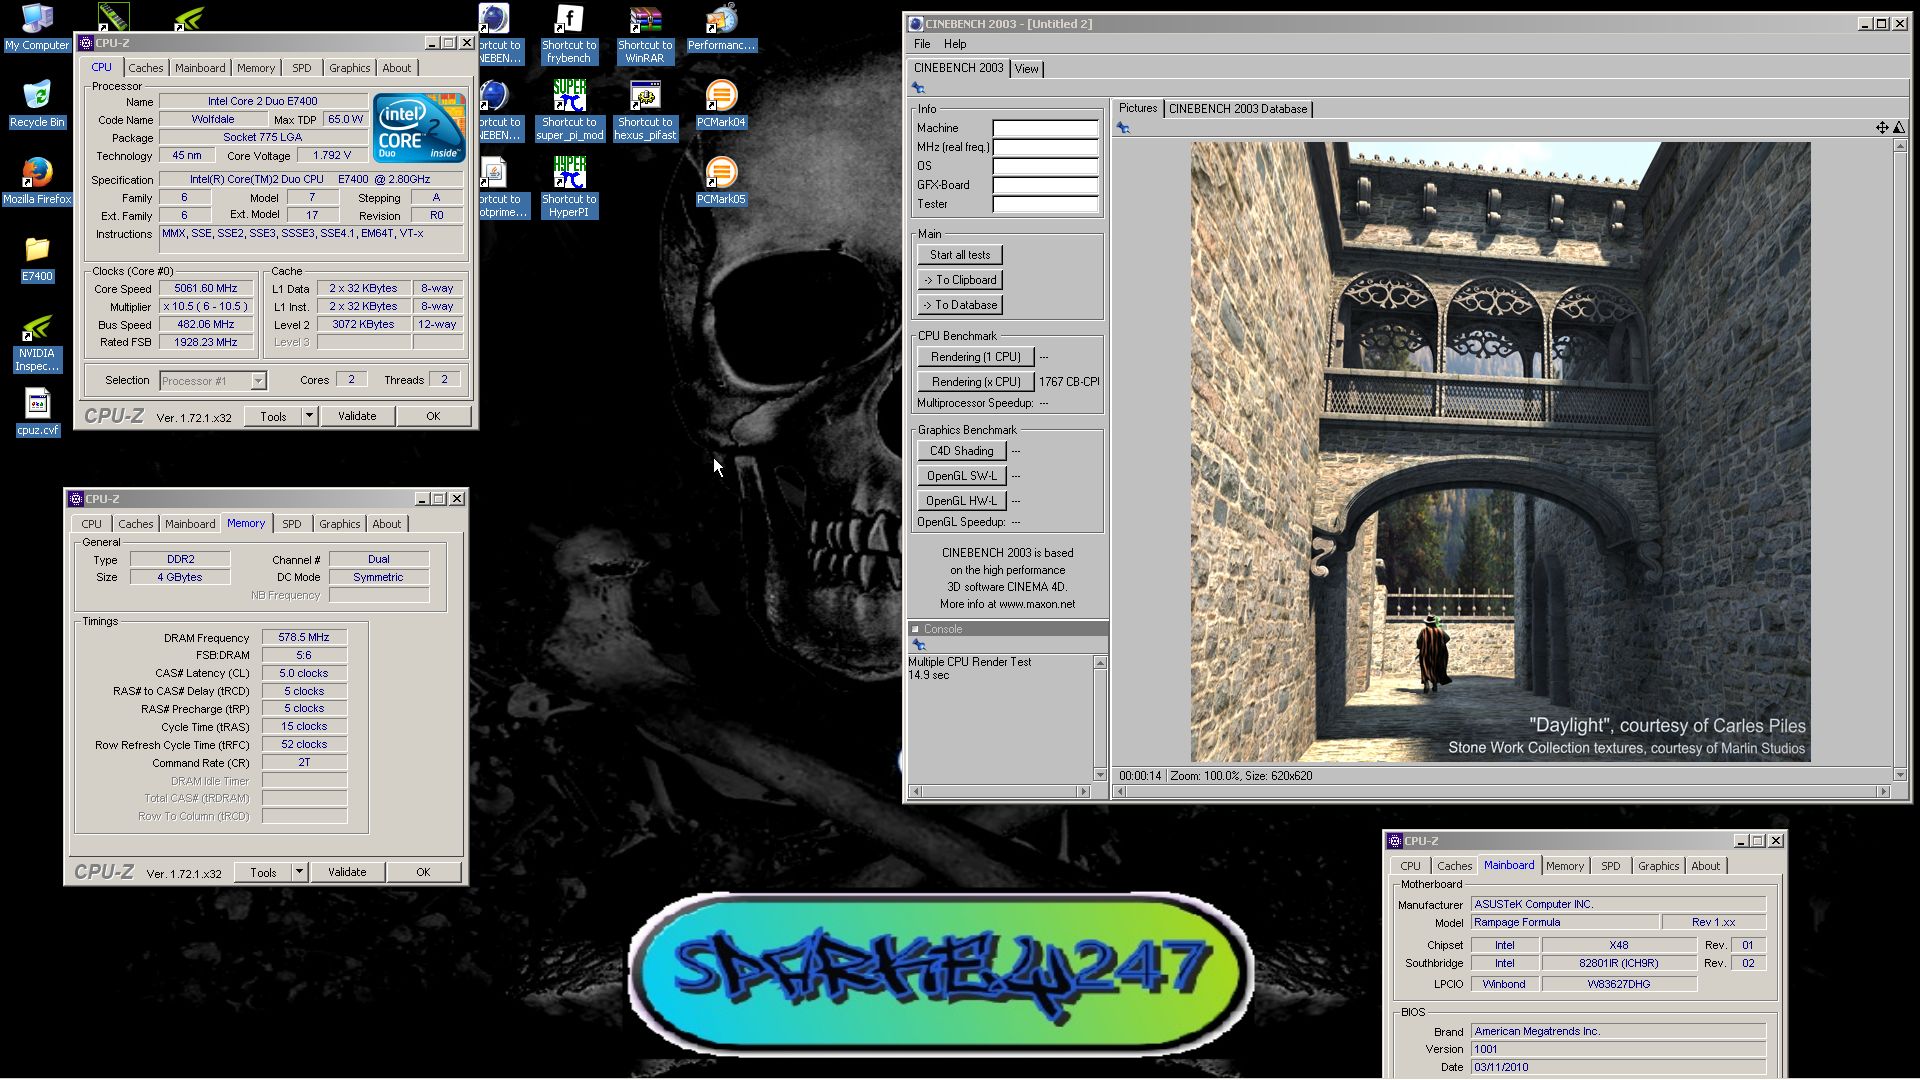Open Shortcut to WinRAR icon
Screen dimensions: 1920x1080
(x=645, y=34)
